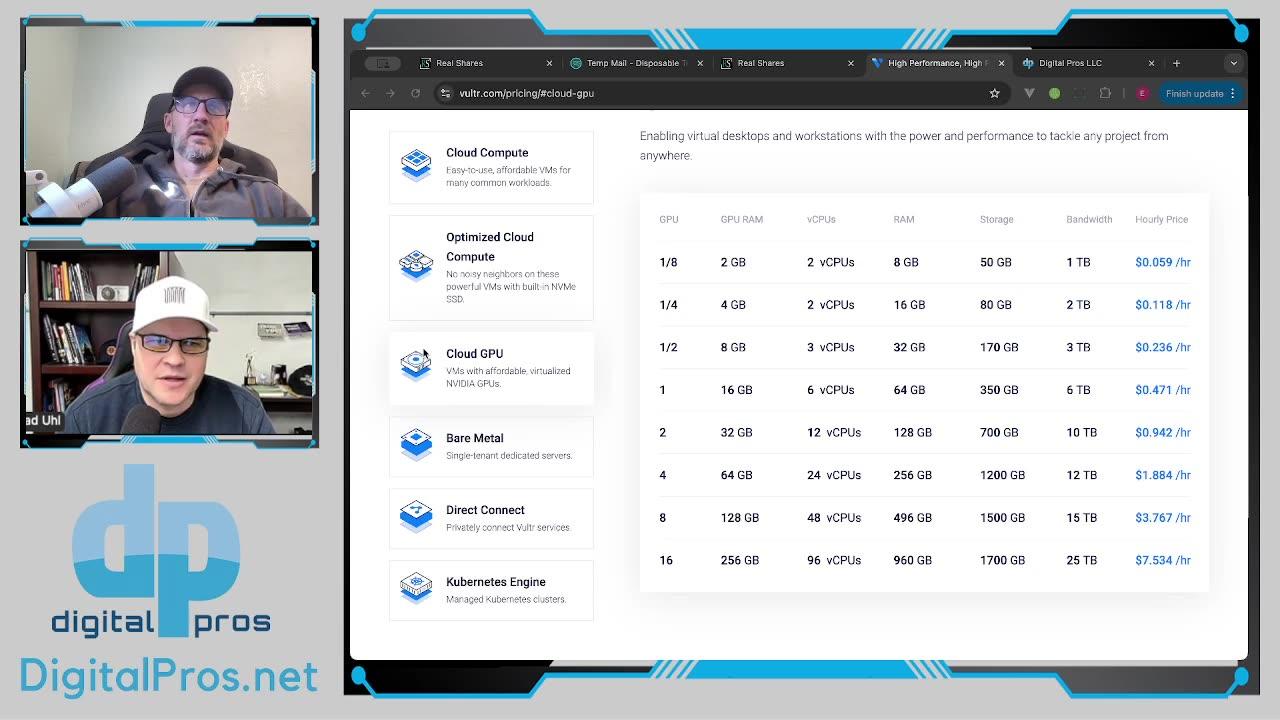The height and width of the screenshot is (720, 1280).
Task: Click the 496 GB RAM cell
Action: (x=913, y=518)
